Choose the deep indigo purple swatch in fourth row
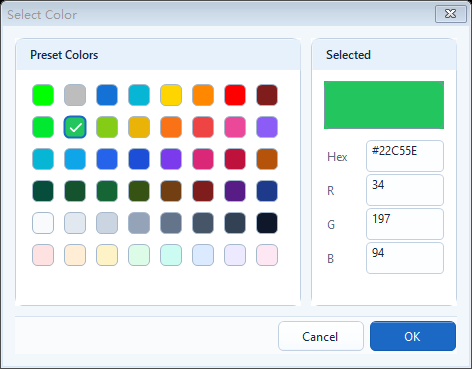 coord(235,191)
